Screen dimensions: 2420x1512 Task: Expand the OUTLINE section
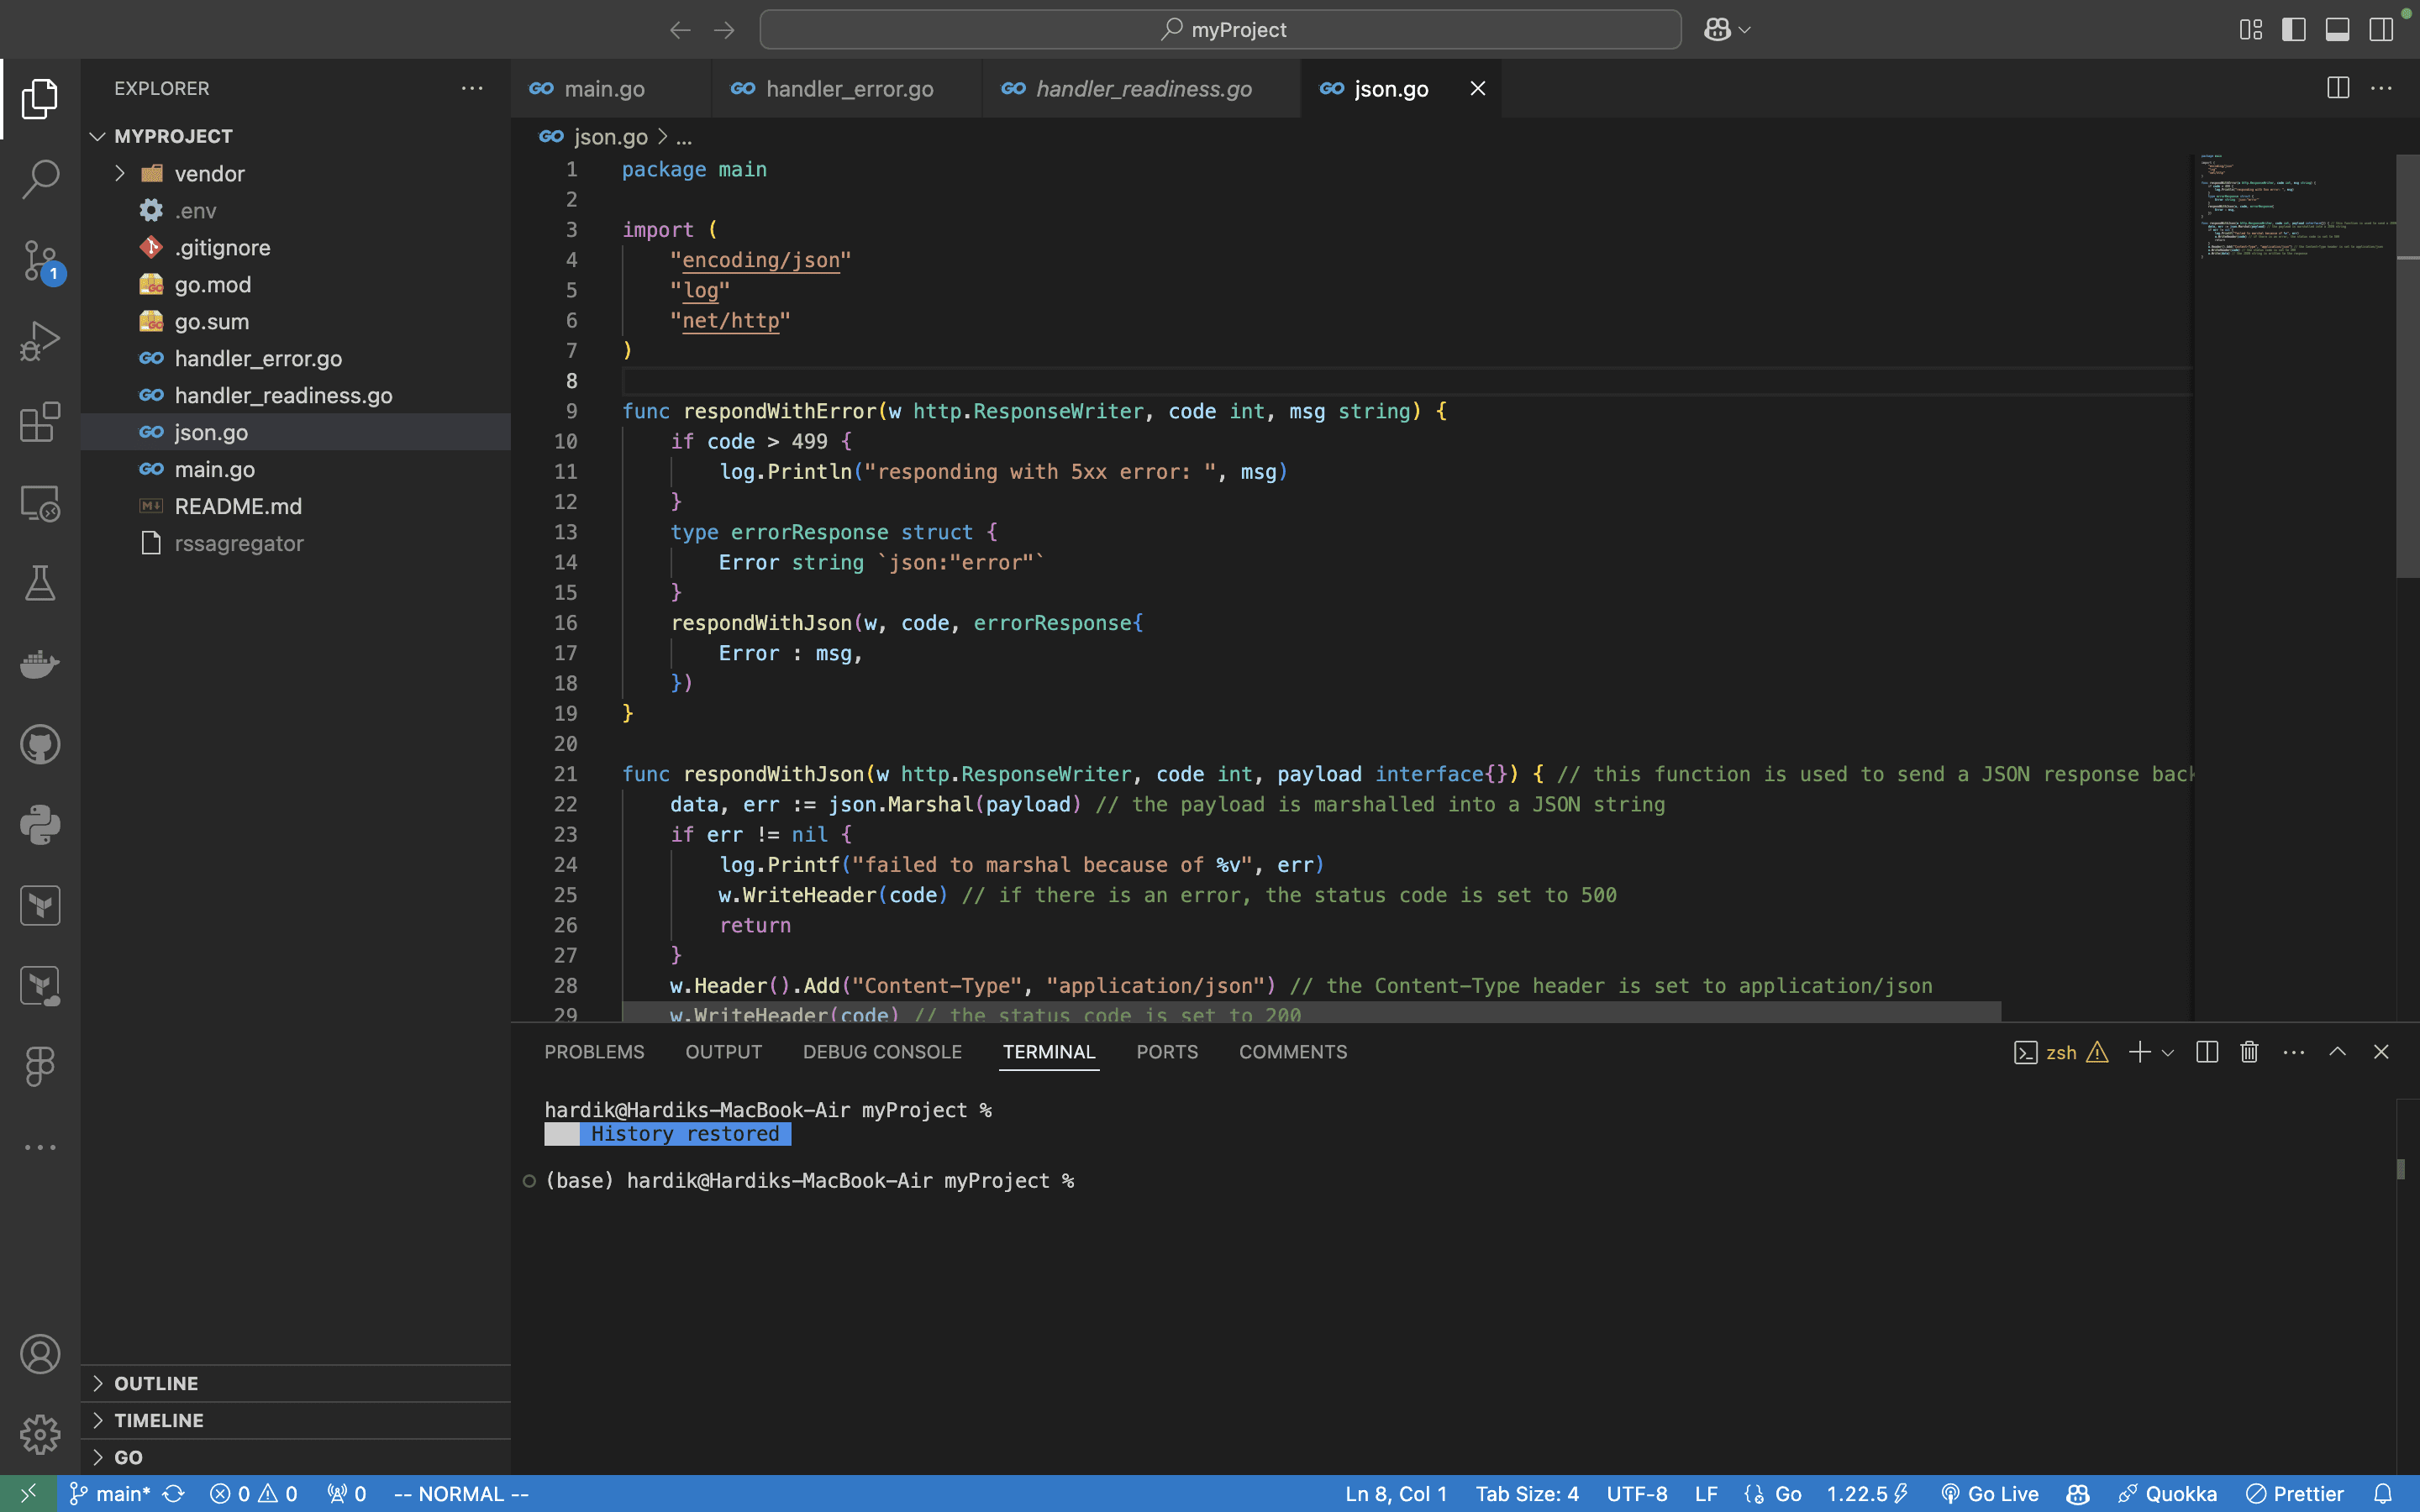[156, 1383]
